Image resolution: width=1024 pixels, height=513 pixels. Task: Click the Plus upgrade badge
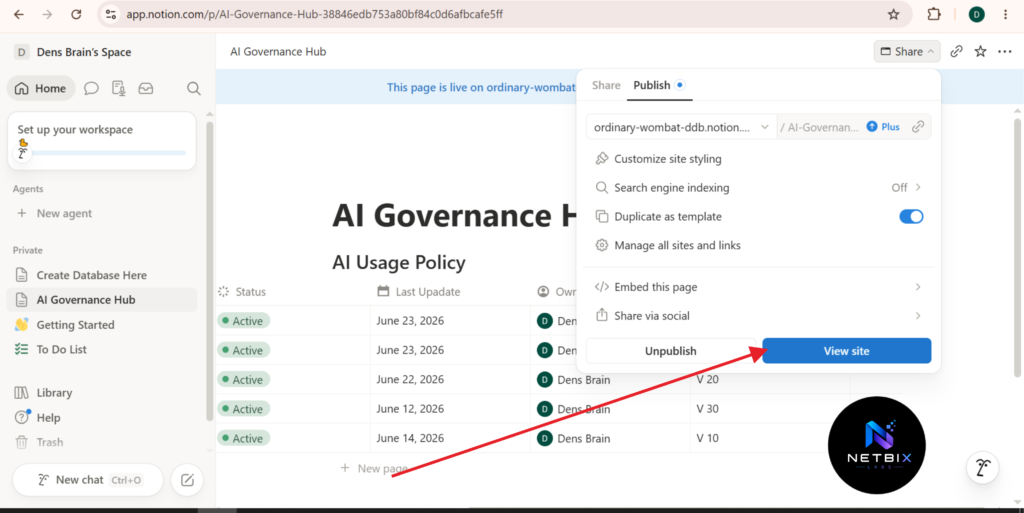(x=883, y=127)
